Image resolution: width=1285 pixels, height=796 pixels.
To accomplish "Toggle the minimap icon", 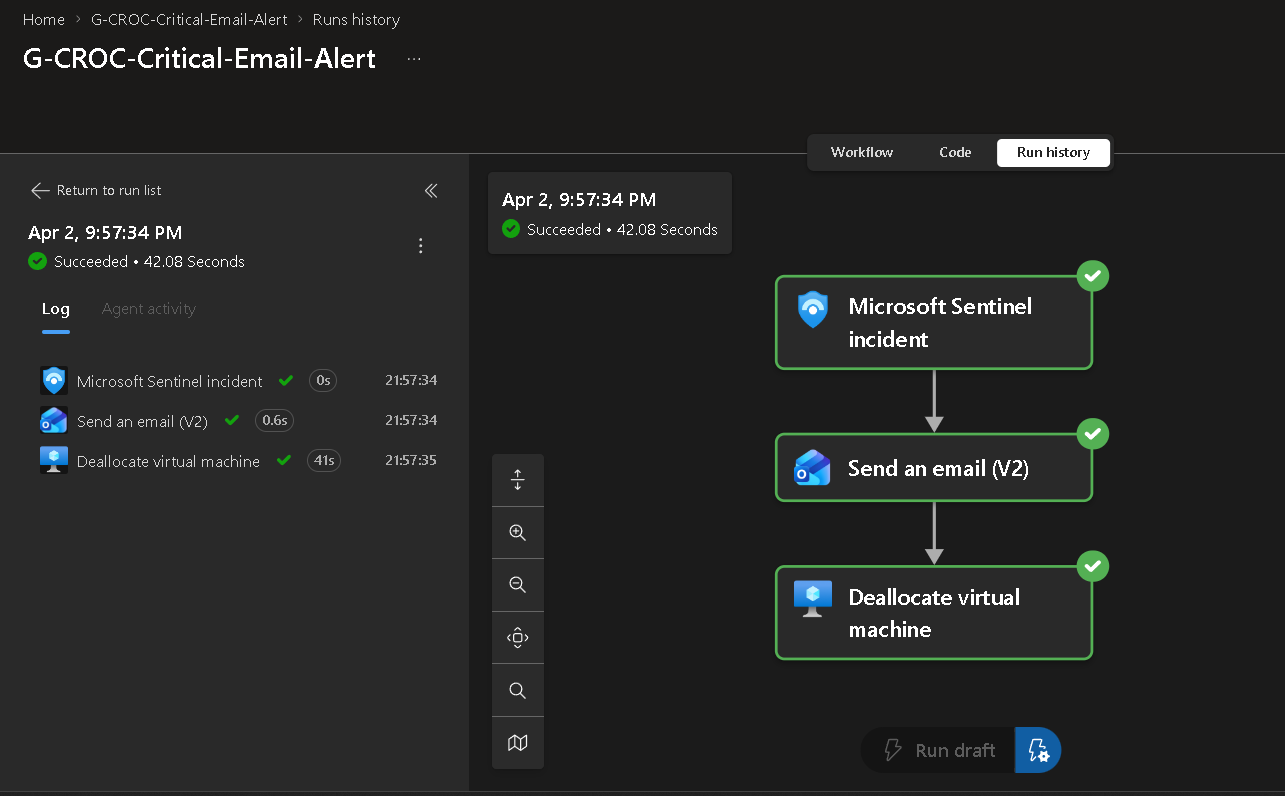I will [x=517, y=743].
